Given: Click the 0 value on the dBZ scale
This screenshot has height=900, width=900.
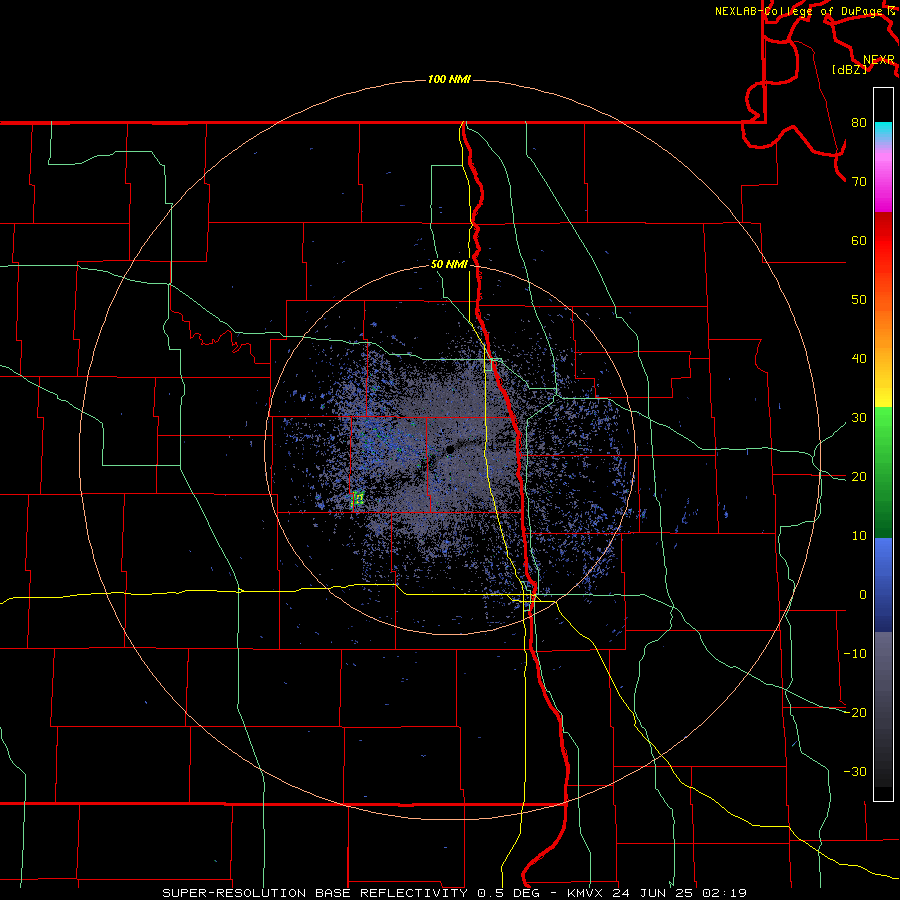Looking at the screenshot, I should [x=863, y=595].
